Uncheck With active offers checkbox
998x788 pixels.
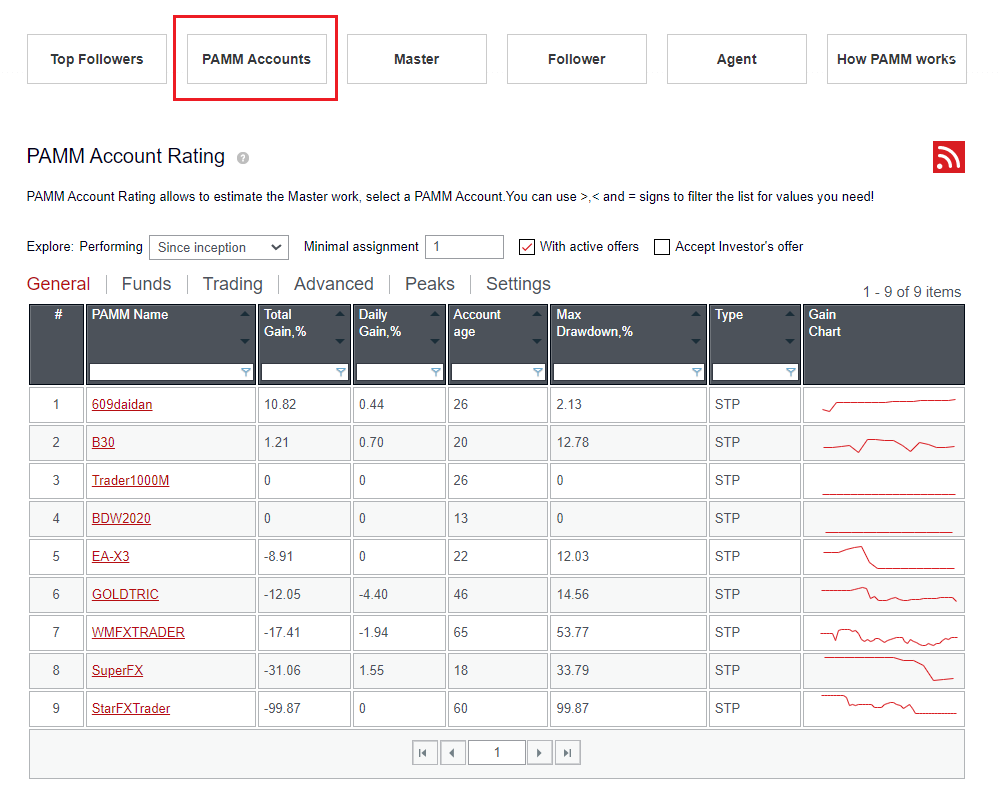(x=527, y=247)
